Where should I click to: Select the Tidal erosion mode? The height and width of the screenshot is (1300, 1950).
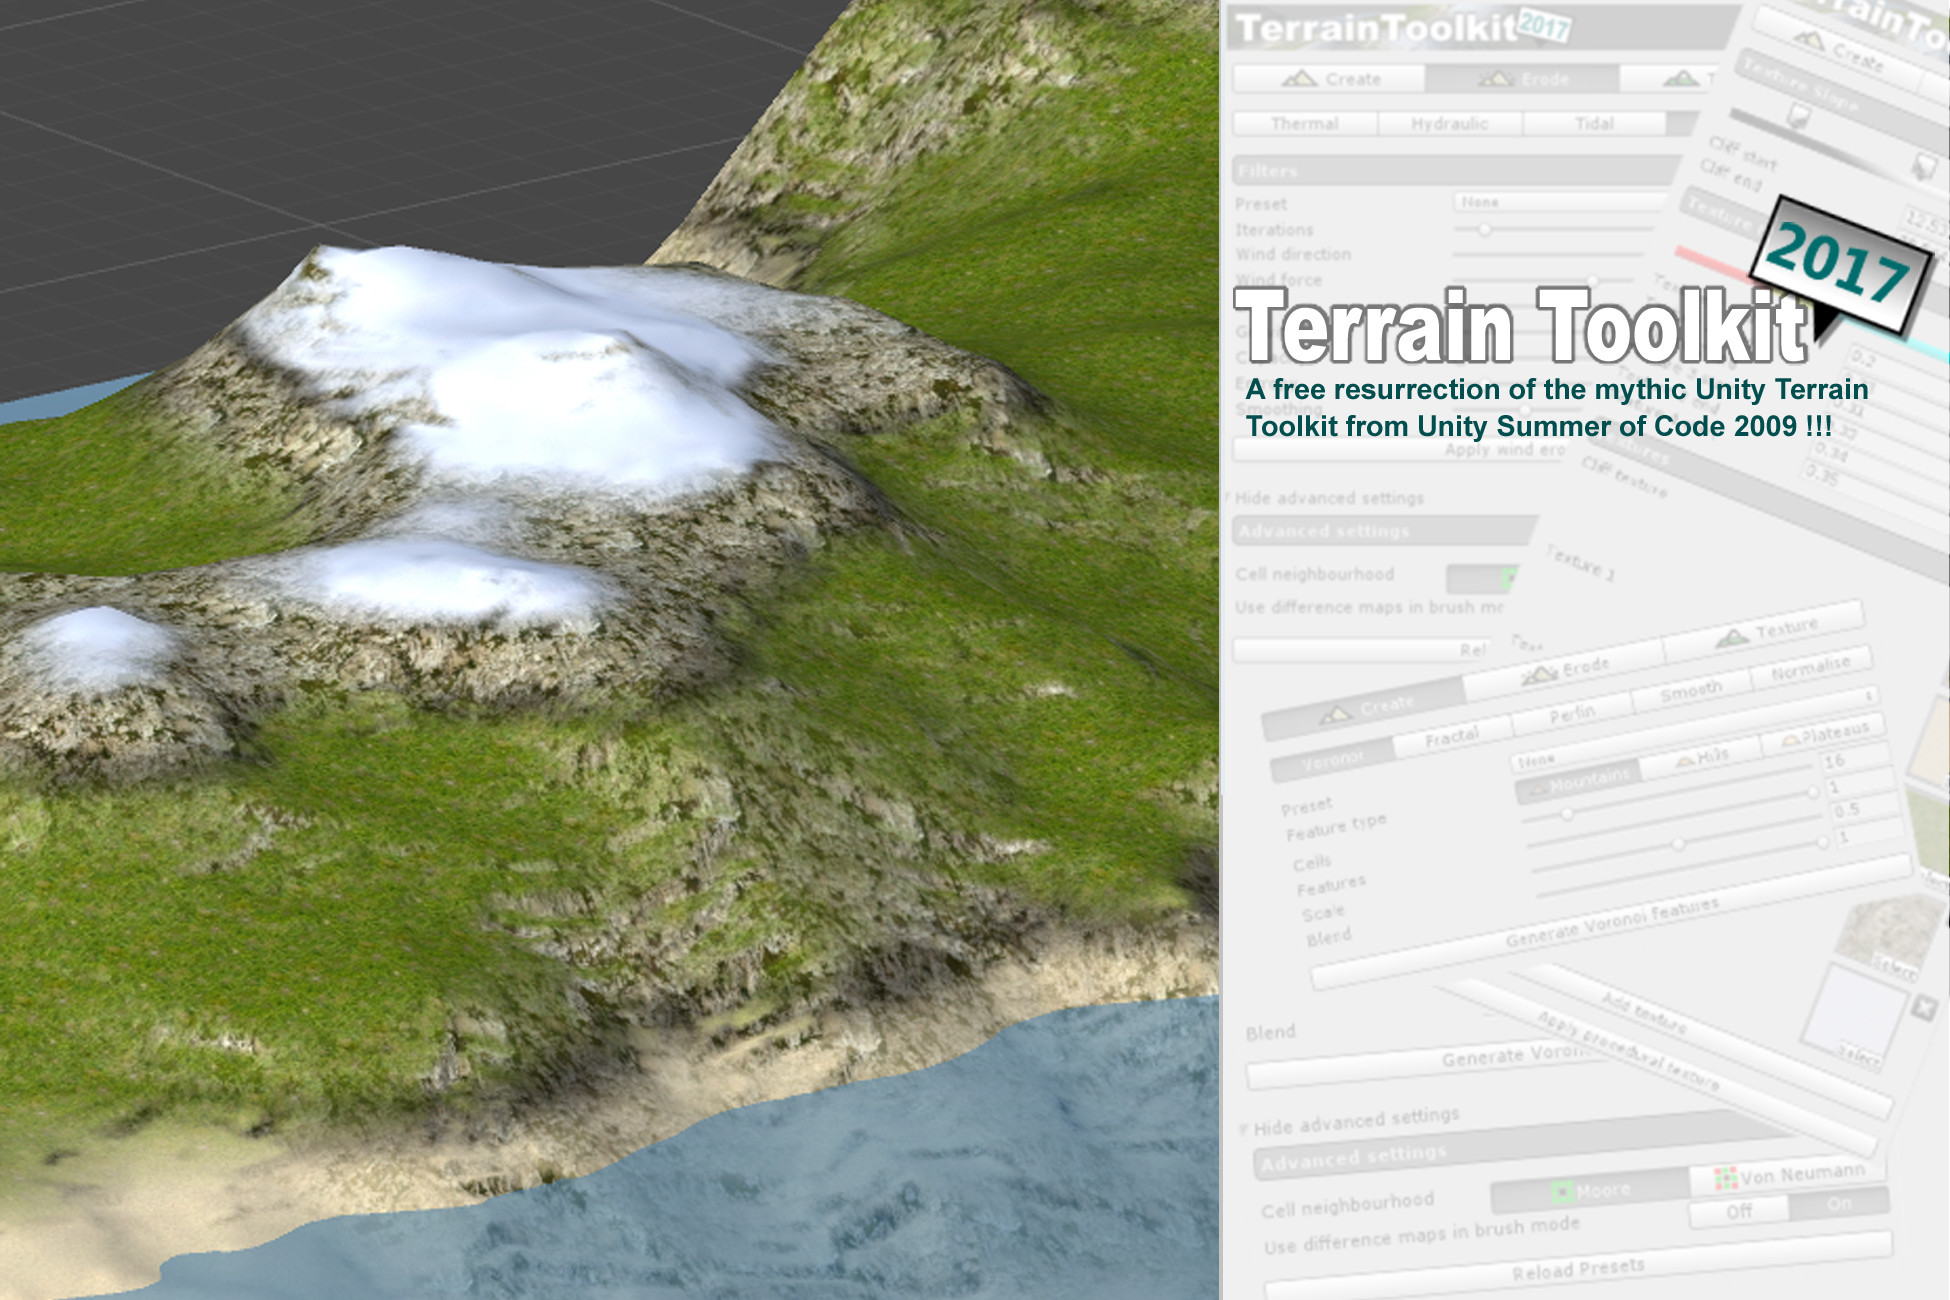[1594, 123]
